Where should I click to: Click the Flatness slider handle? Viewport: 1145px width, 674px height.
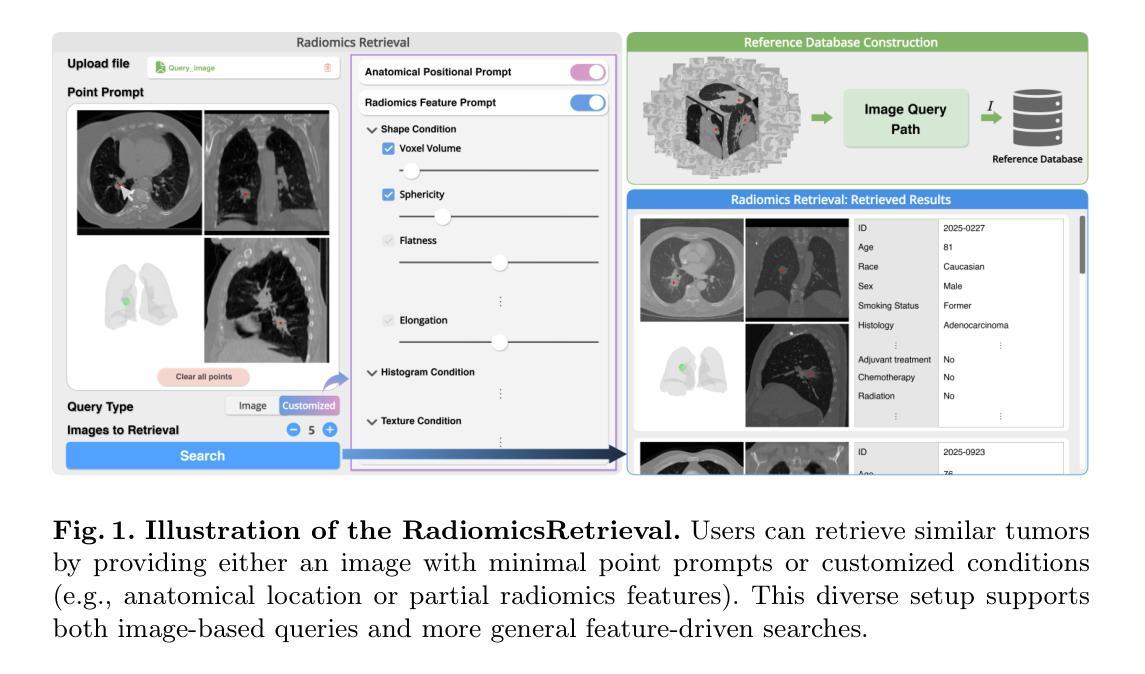pyautogui.click(x=499, y=262)
